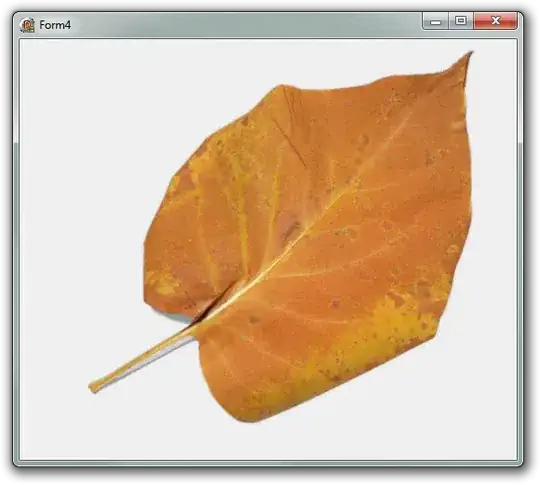
Task: Maximize the Form4 window
Action: click(461, 21)
